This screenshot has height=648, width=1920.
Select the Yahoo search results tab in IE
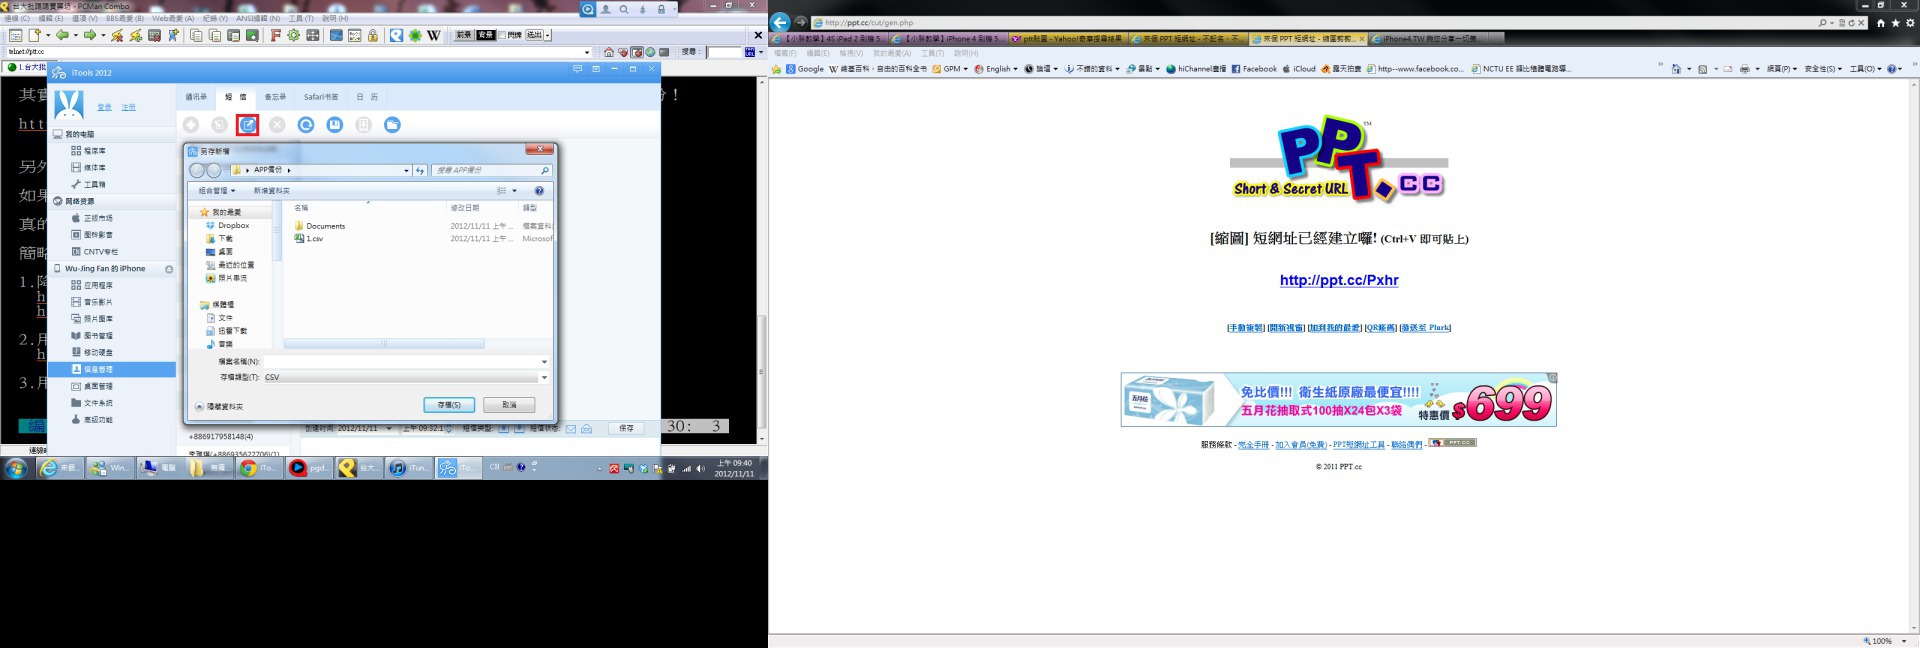coord(1067,39)
